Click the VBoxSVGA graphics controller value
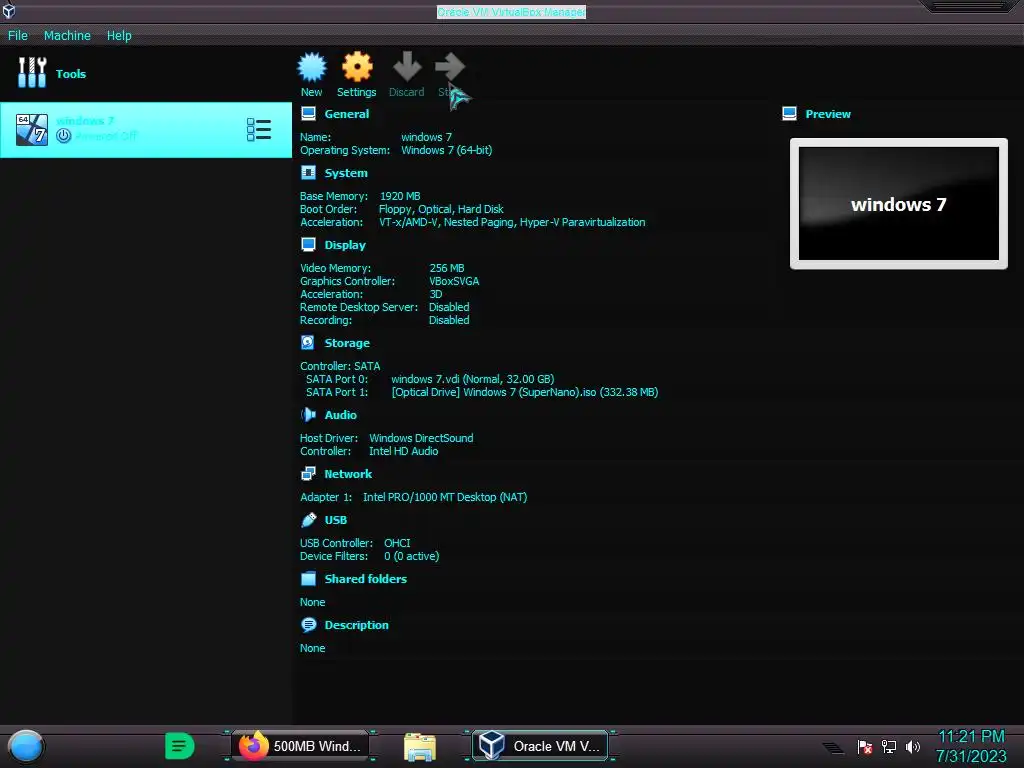Image resolution: width=1024 pixels, height=768 pixels. pos(454,281)
